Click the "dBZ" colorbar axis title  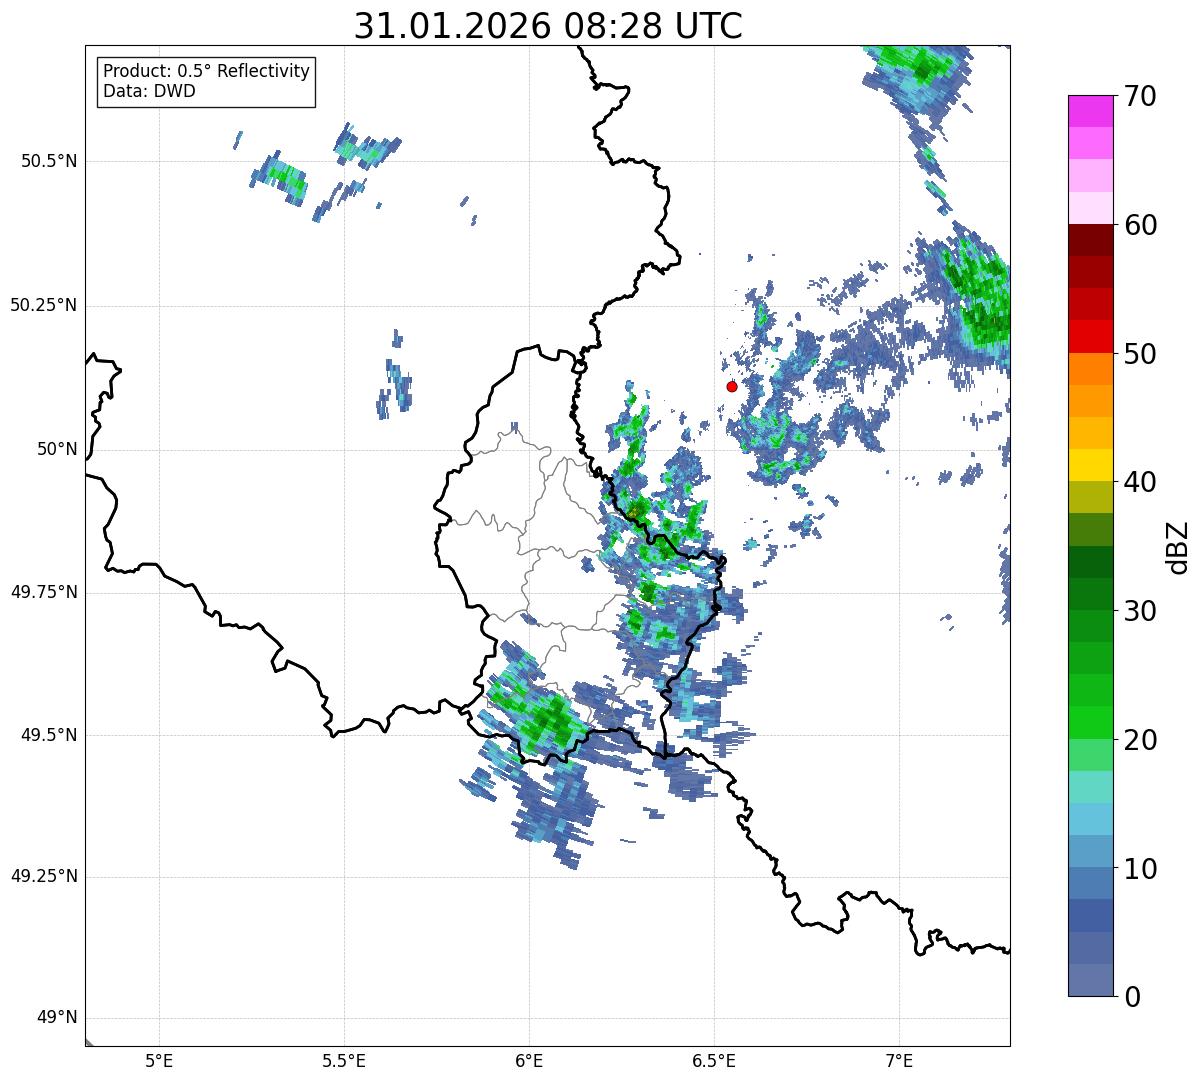tap(1178, 547)
